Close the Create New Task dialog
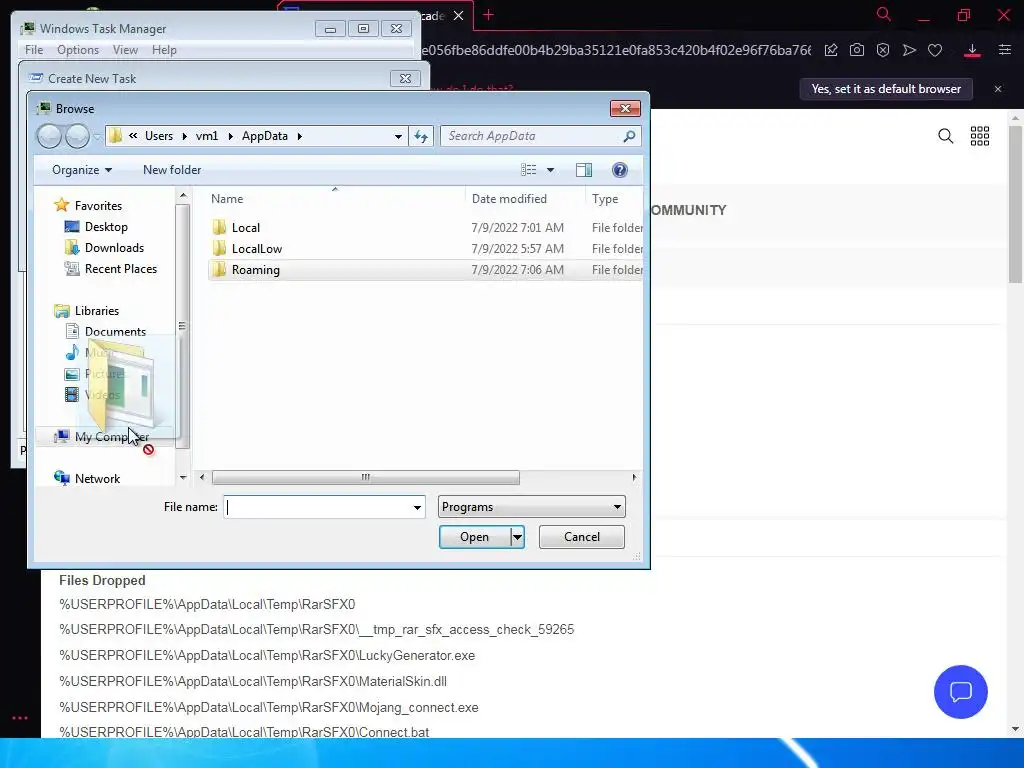This screenshot has height=768, width=1024. (405, 78)
